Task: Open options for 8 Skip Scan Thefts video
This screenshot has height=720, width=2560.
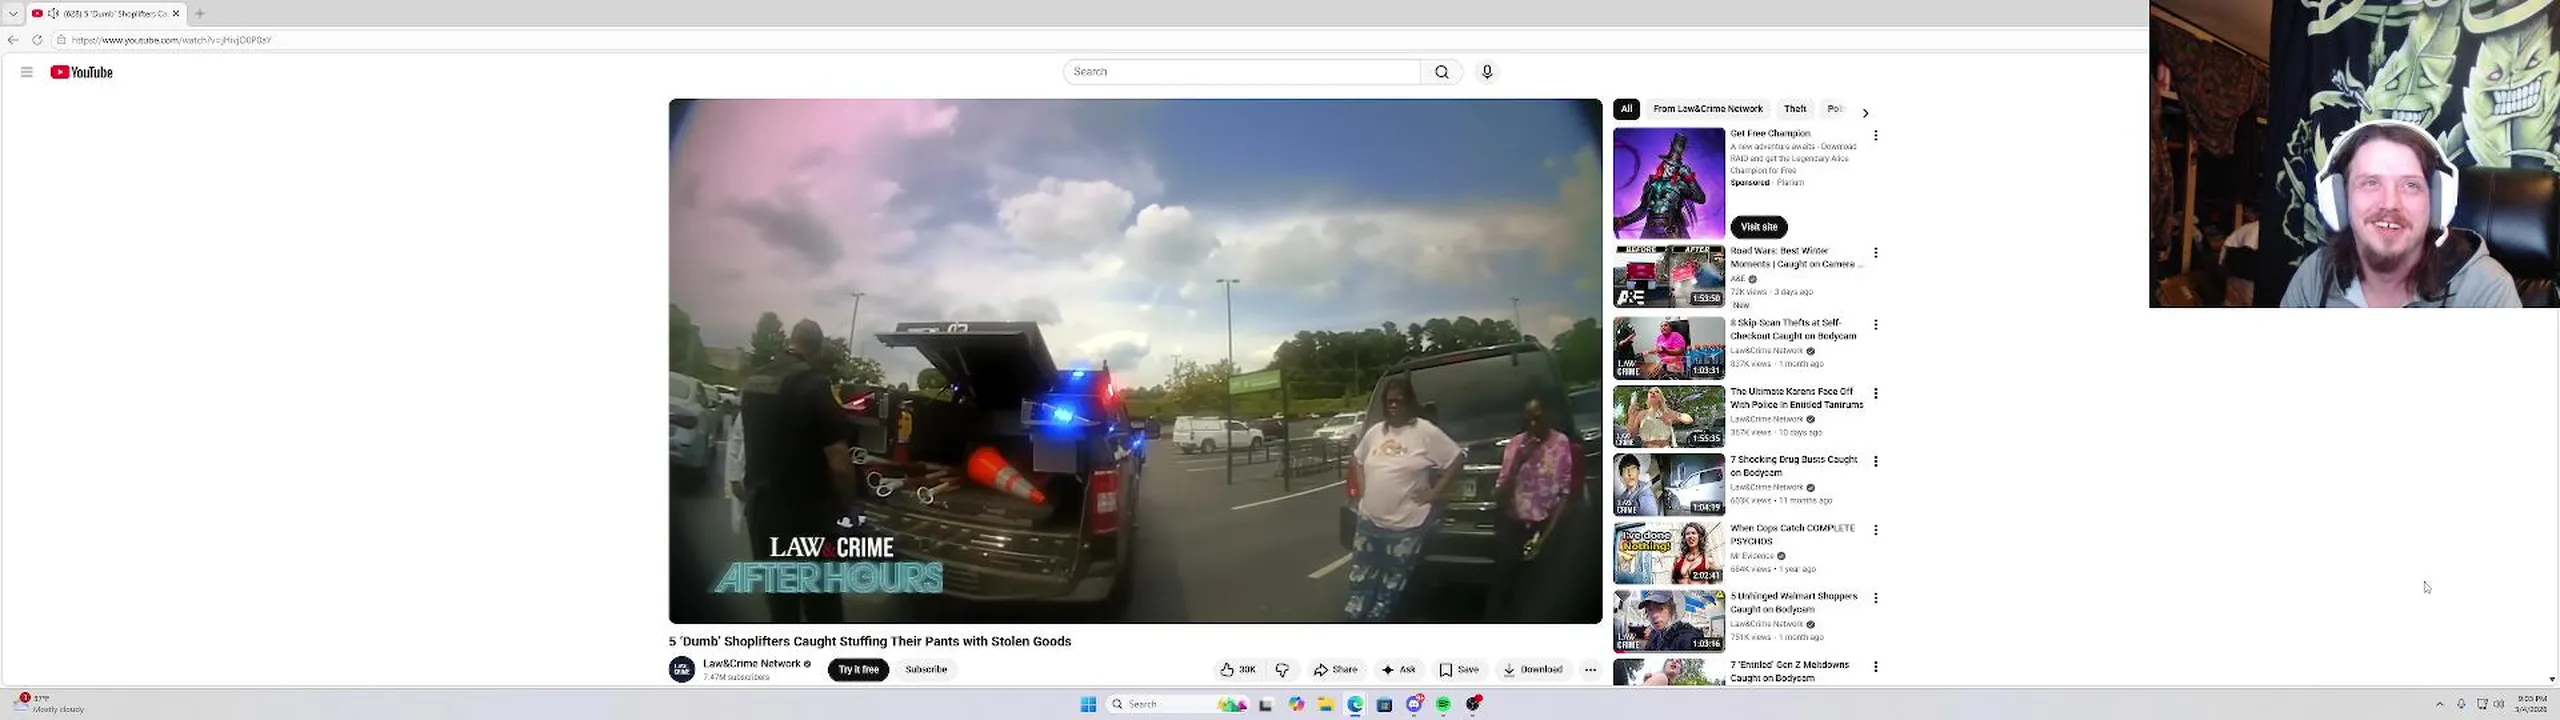Action: tap(1876, 325)
